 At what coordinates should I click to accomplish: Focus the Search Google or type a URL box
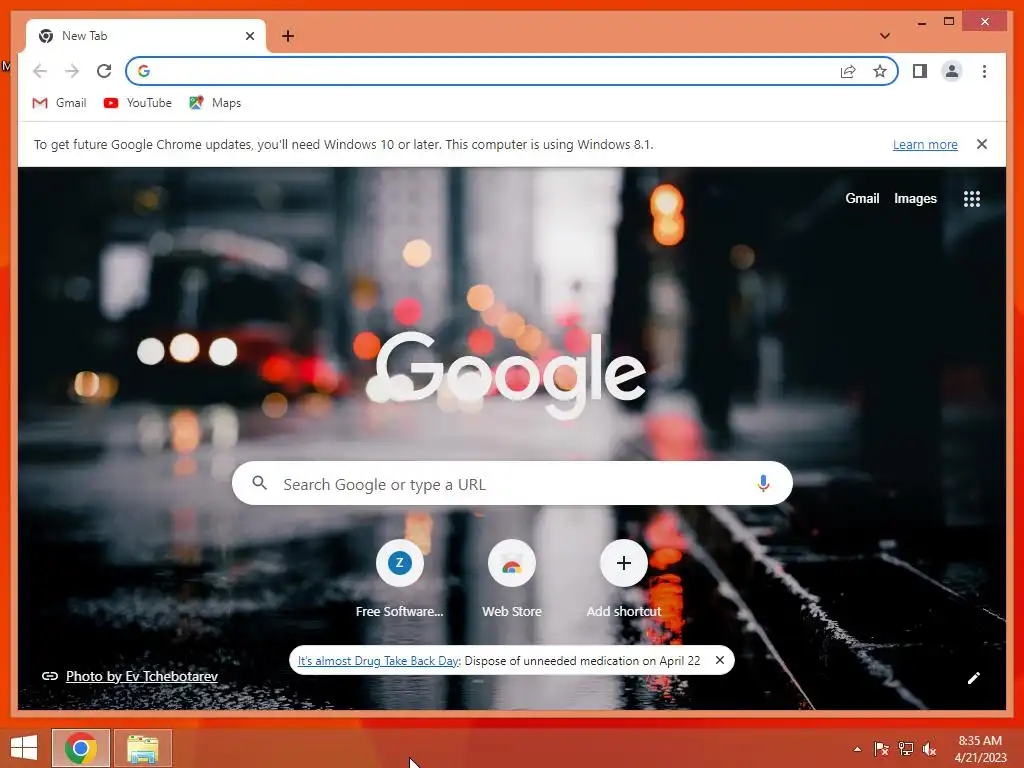click(512, 484)
